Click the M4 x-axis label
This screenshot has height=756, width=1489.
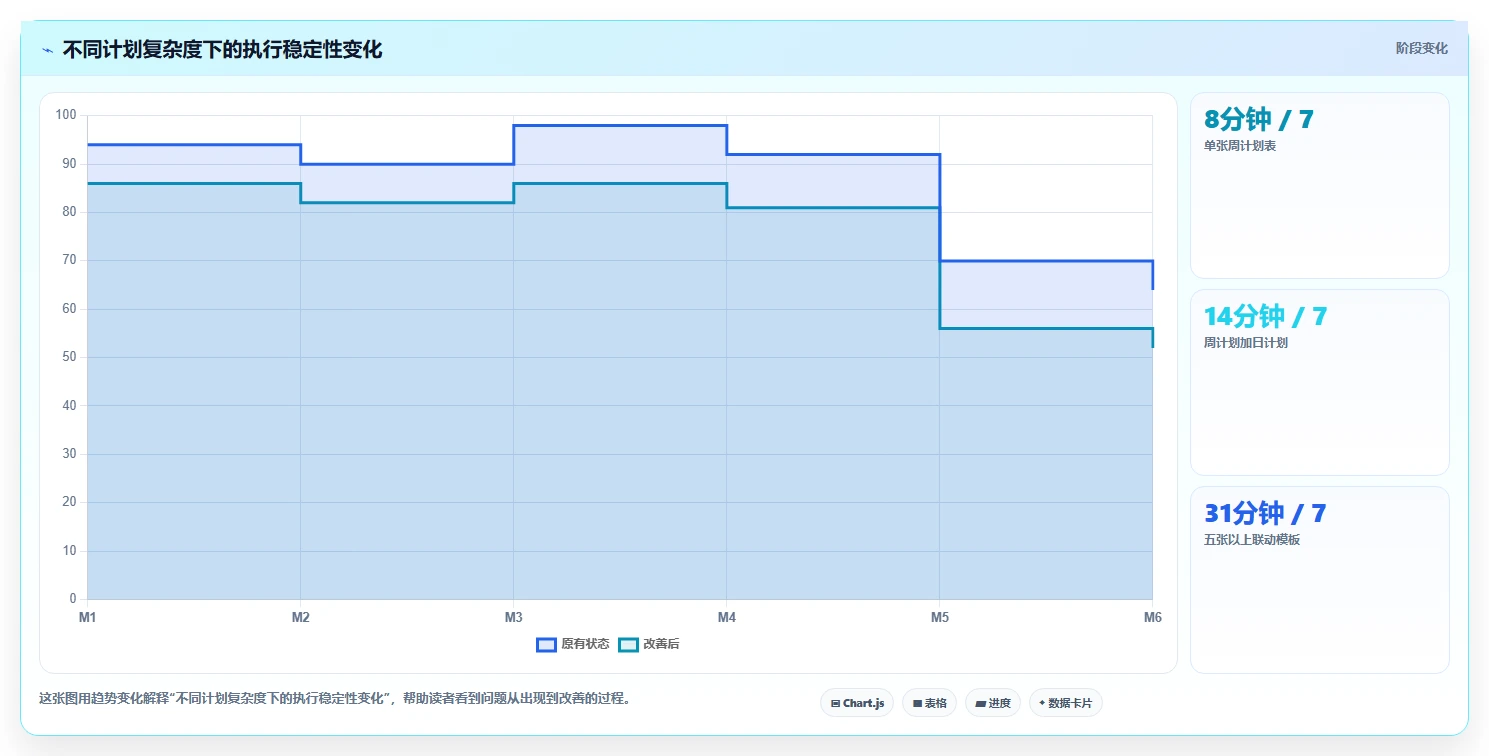(x=727, y=617)
